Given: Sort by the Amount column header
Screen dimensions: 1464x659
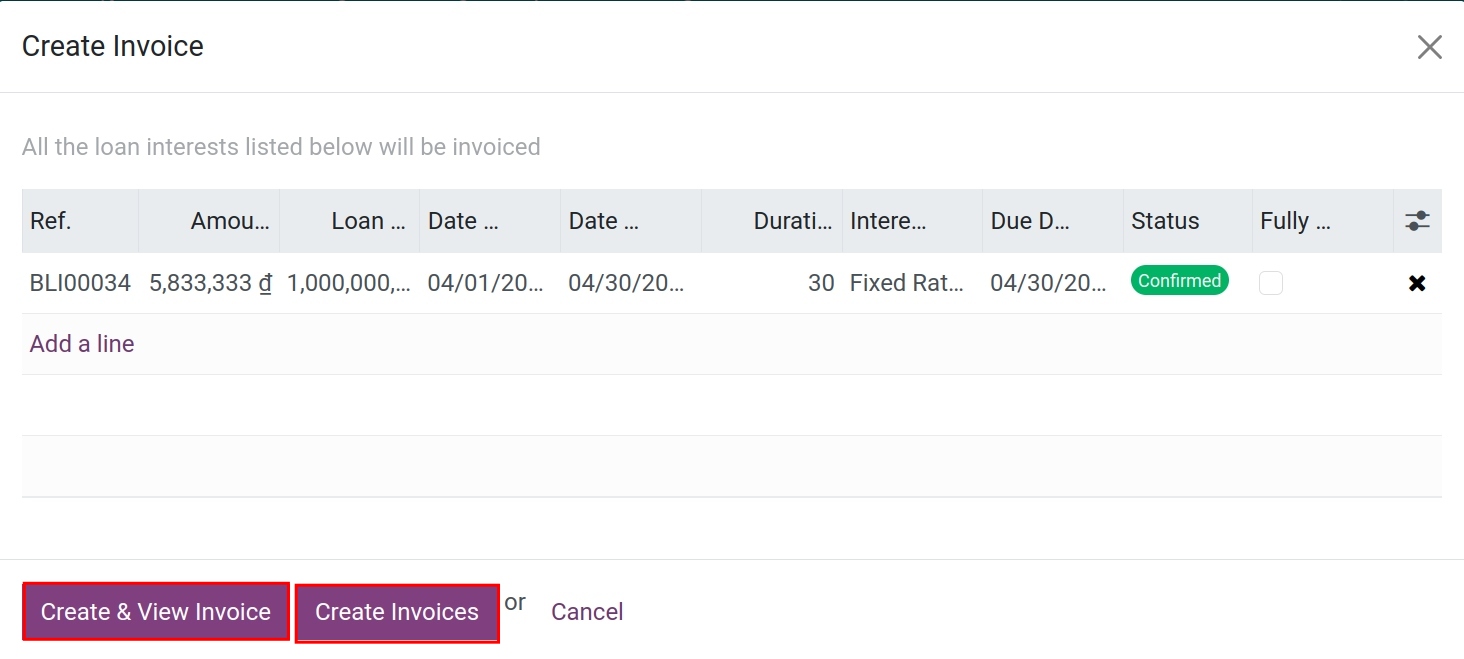Looking at the screenshot, I should pyautogui.click(x=209, y=221).
